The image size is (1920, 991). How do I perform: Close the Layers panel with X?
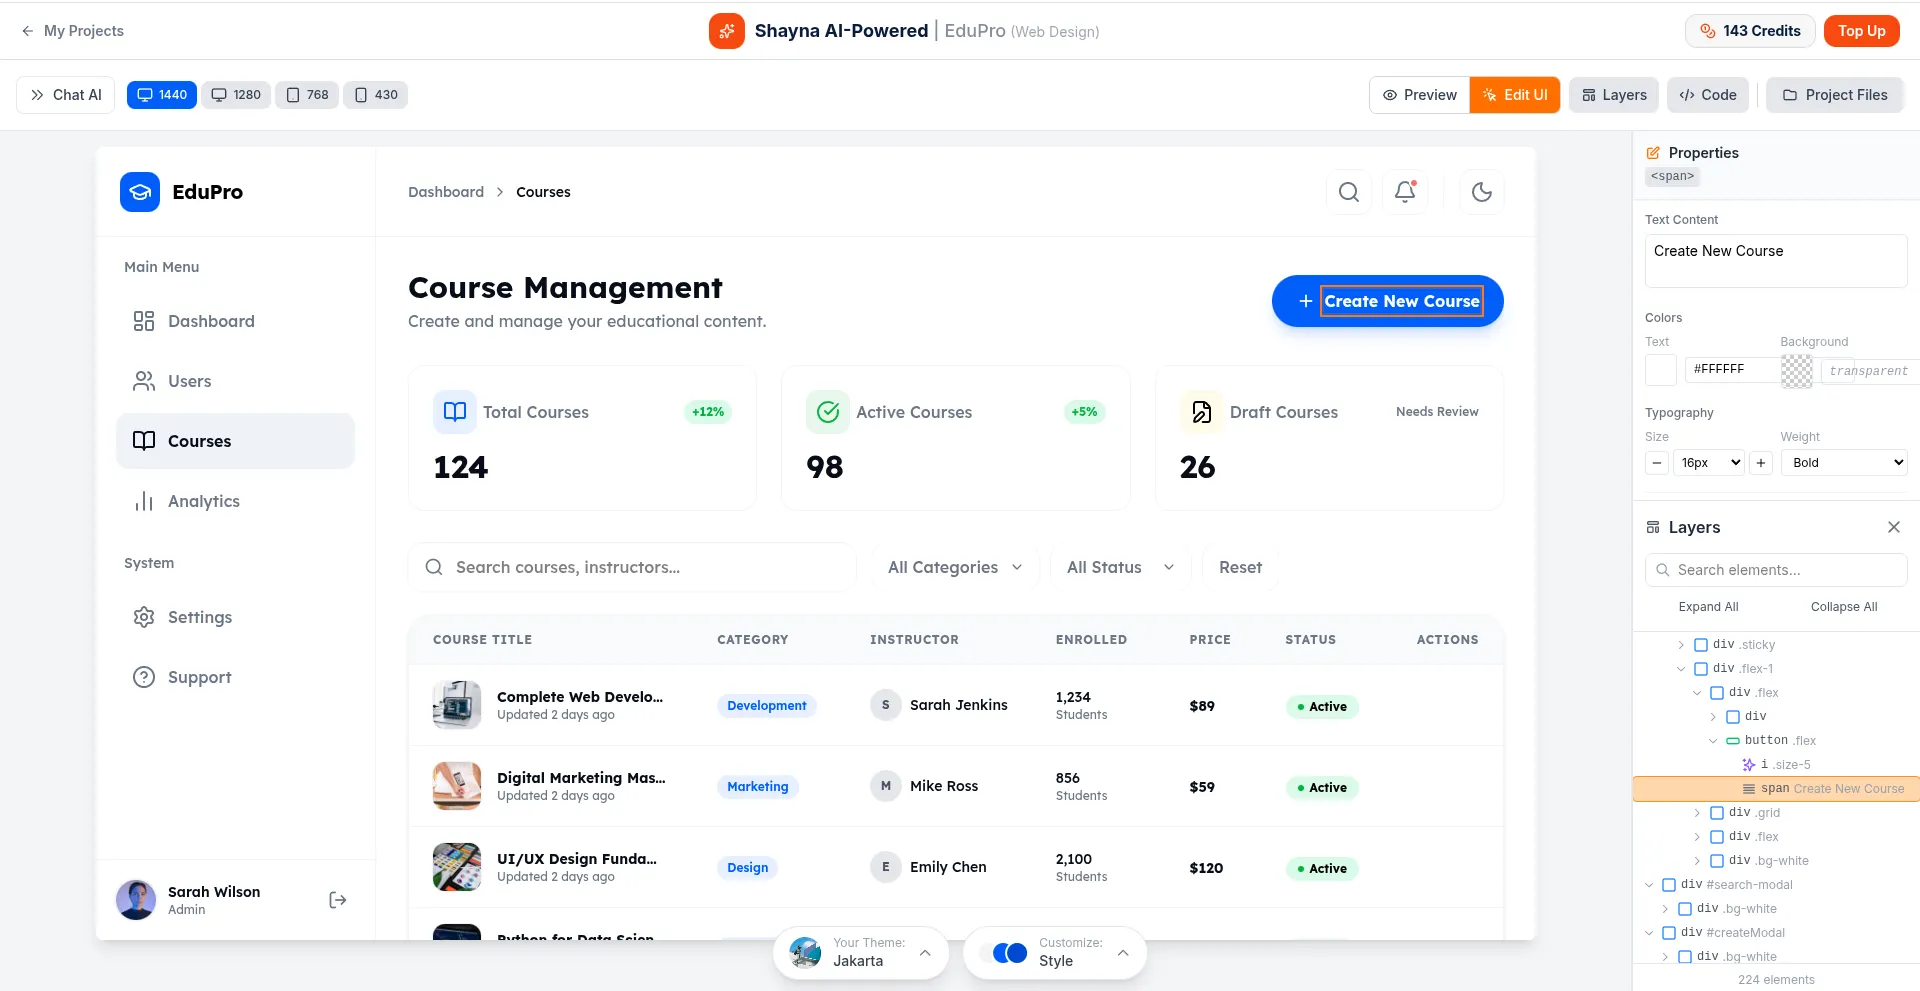[1893, 527]
